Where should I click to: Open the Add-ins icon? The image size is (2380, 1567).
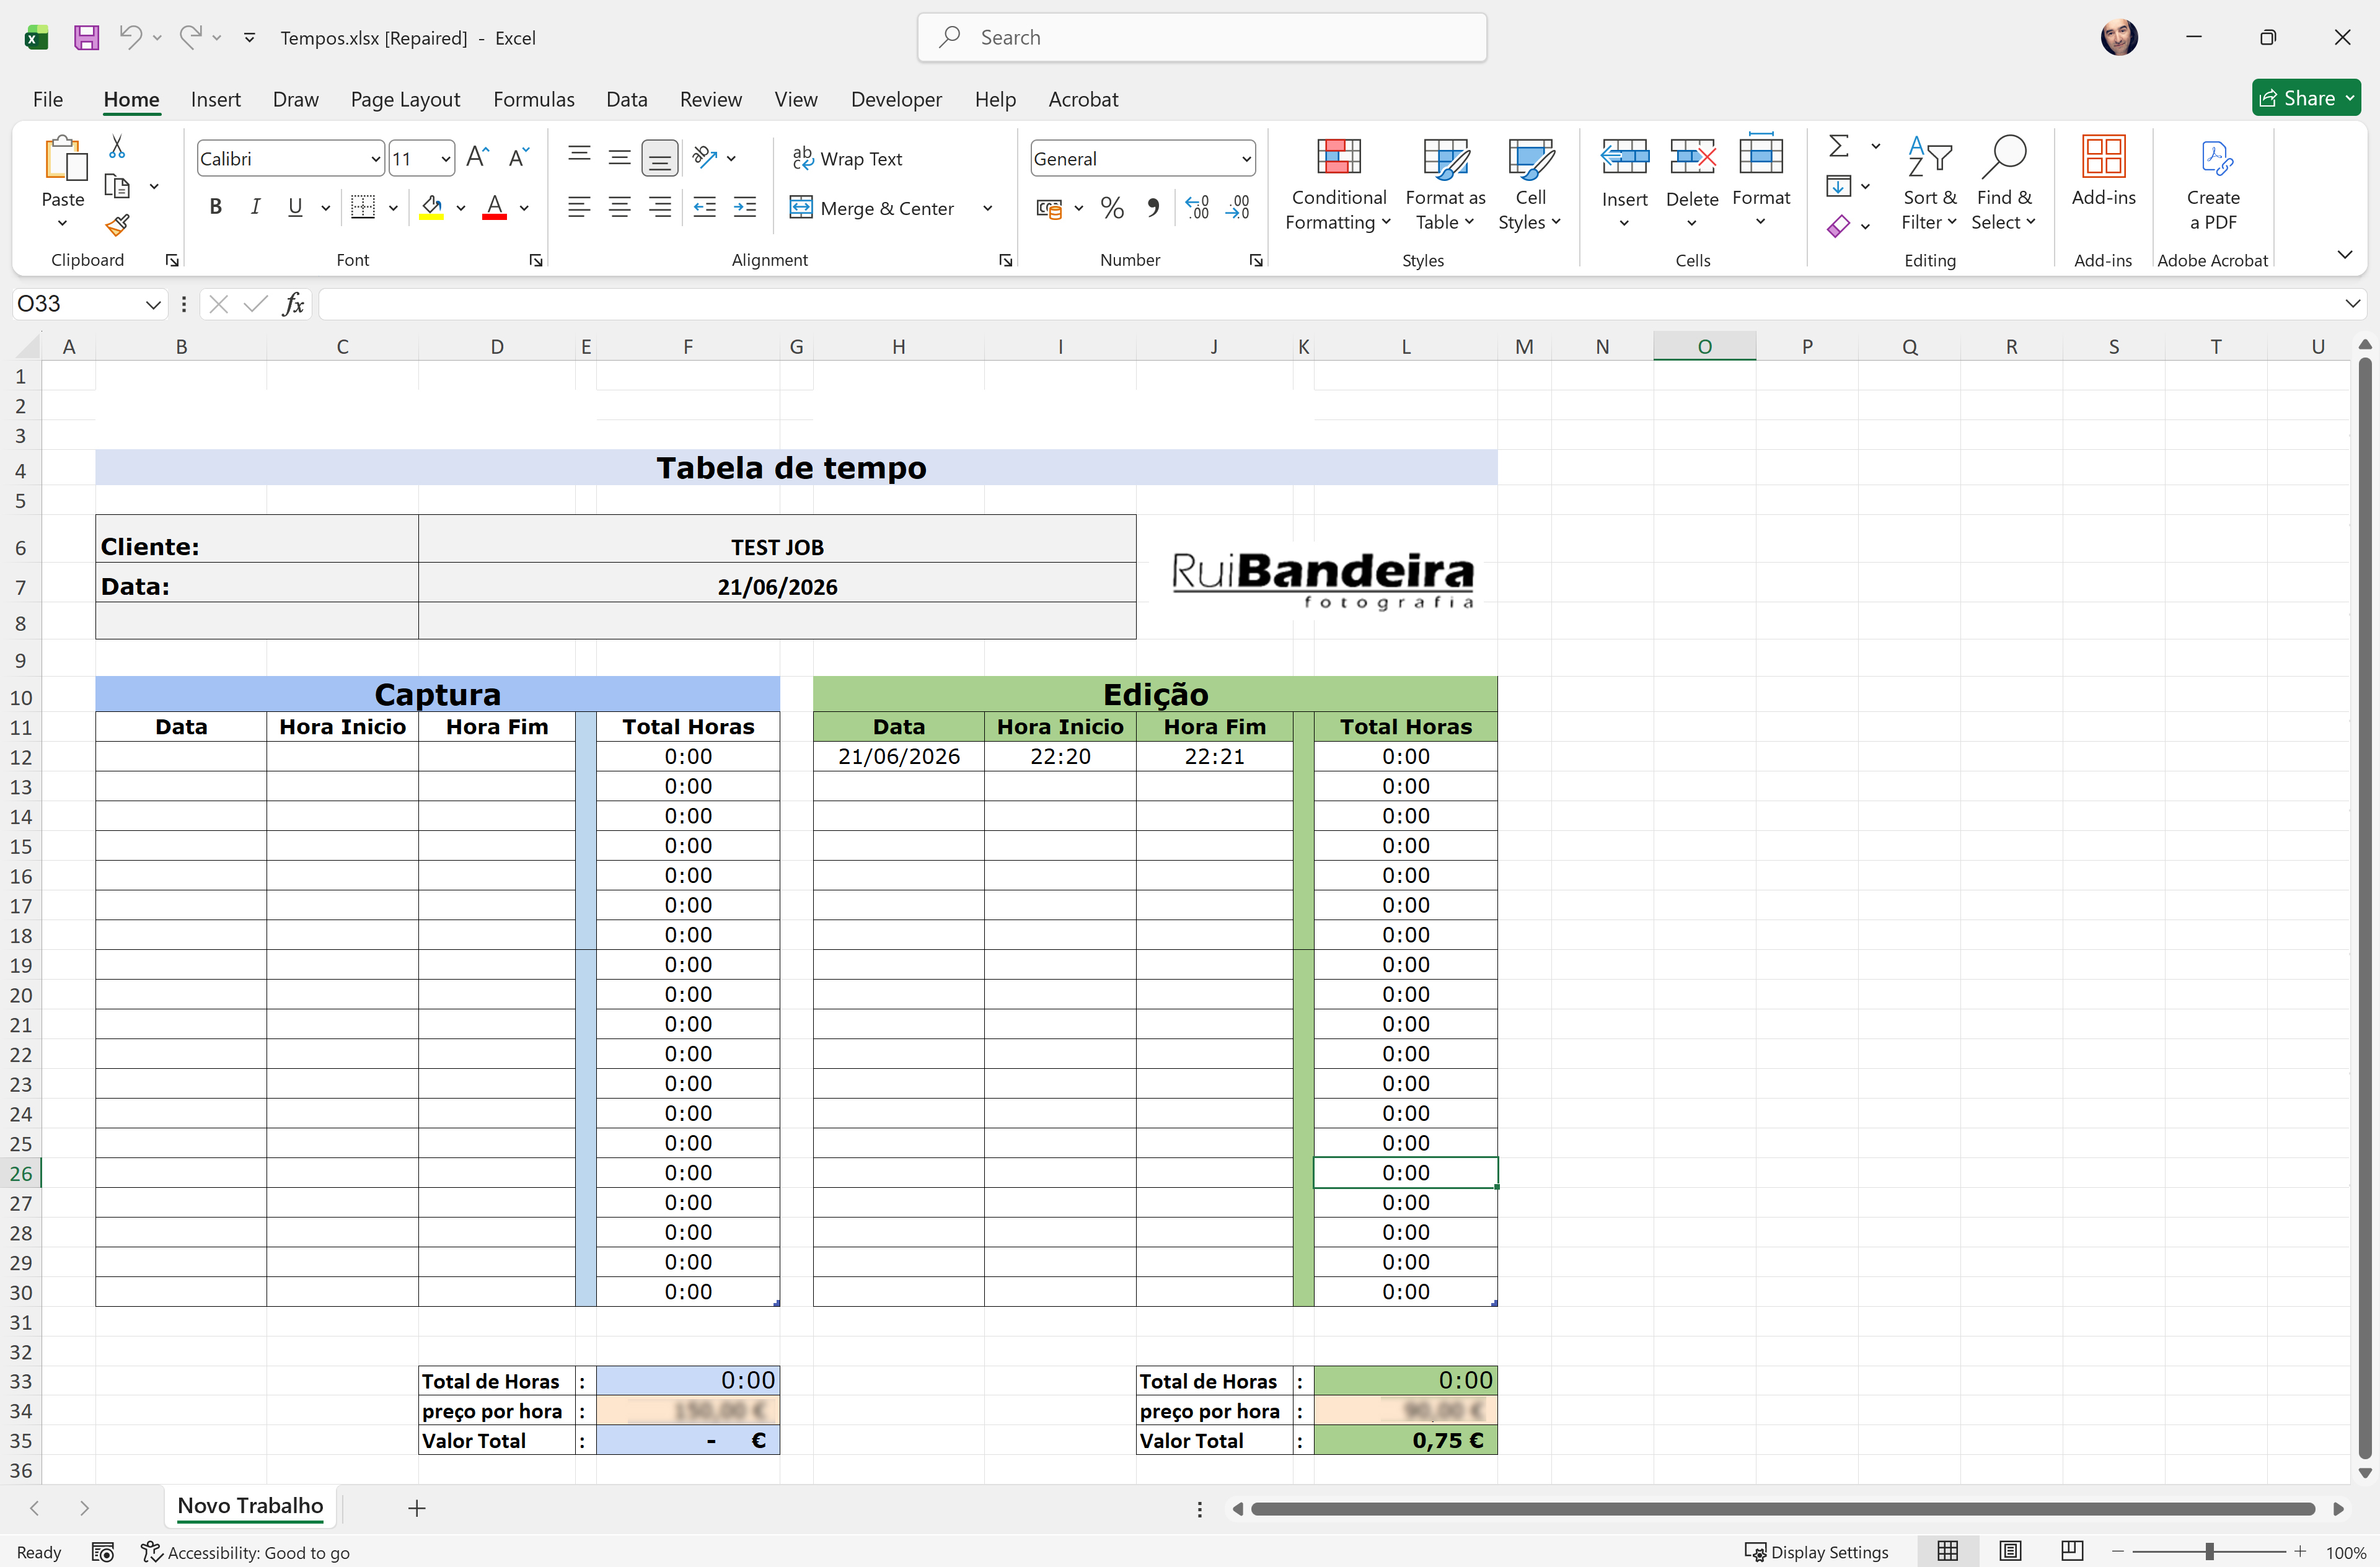[2103, 171]
